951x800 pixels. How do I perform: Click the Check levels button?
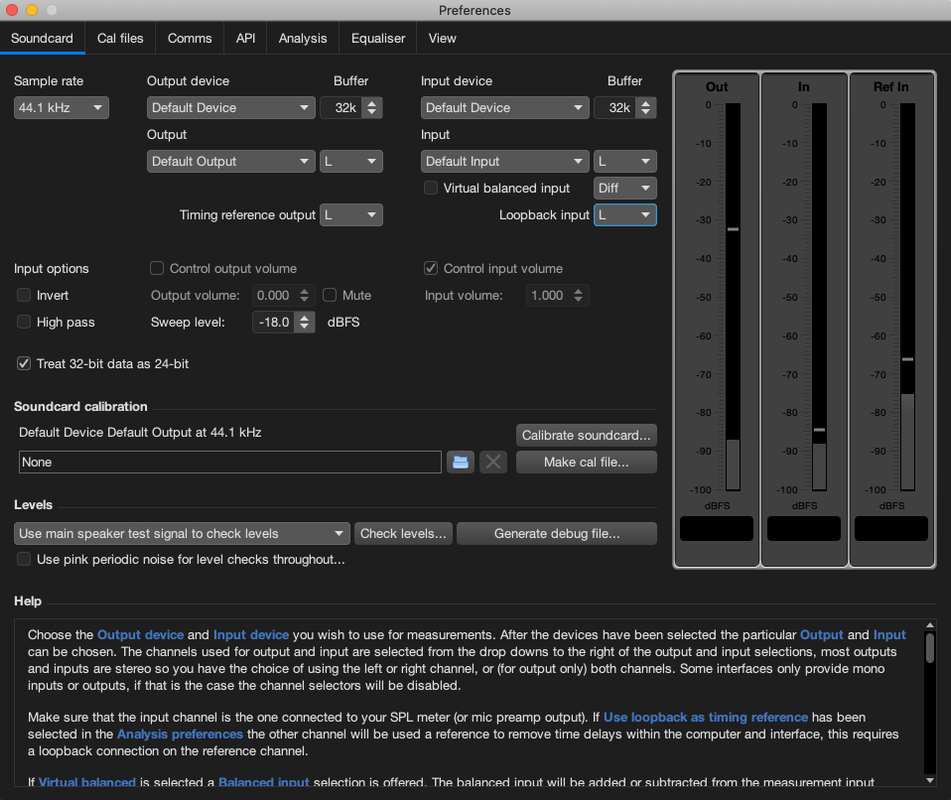(x=403, y=534)
